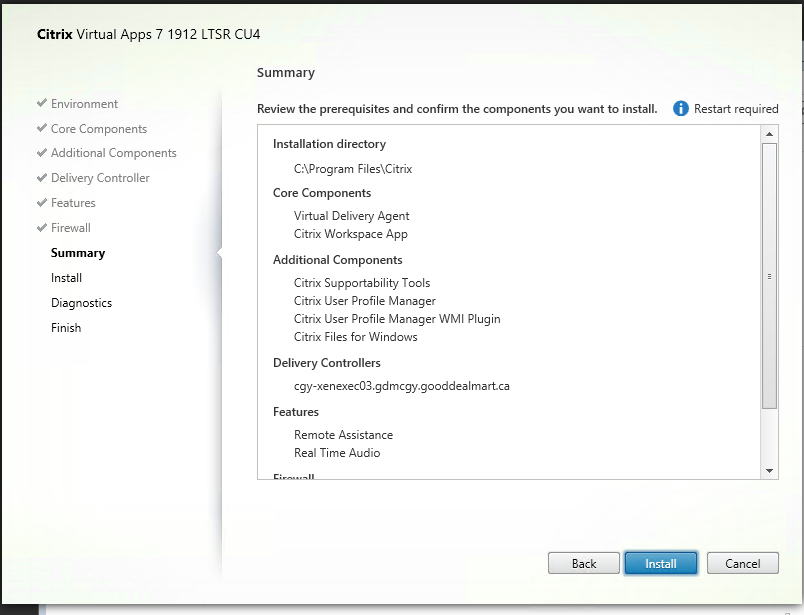Click the Citrix User Profile Manager WMI Plugin entry

(x=397, y=319)
